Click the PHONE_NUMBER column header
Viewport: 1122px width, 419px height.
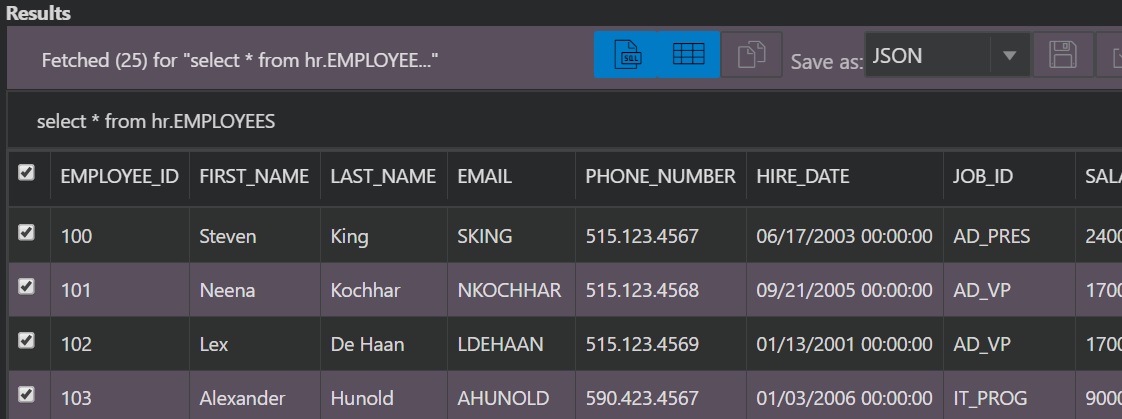coord(660,177)
